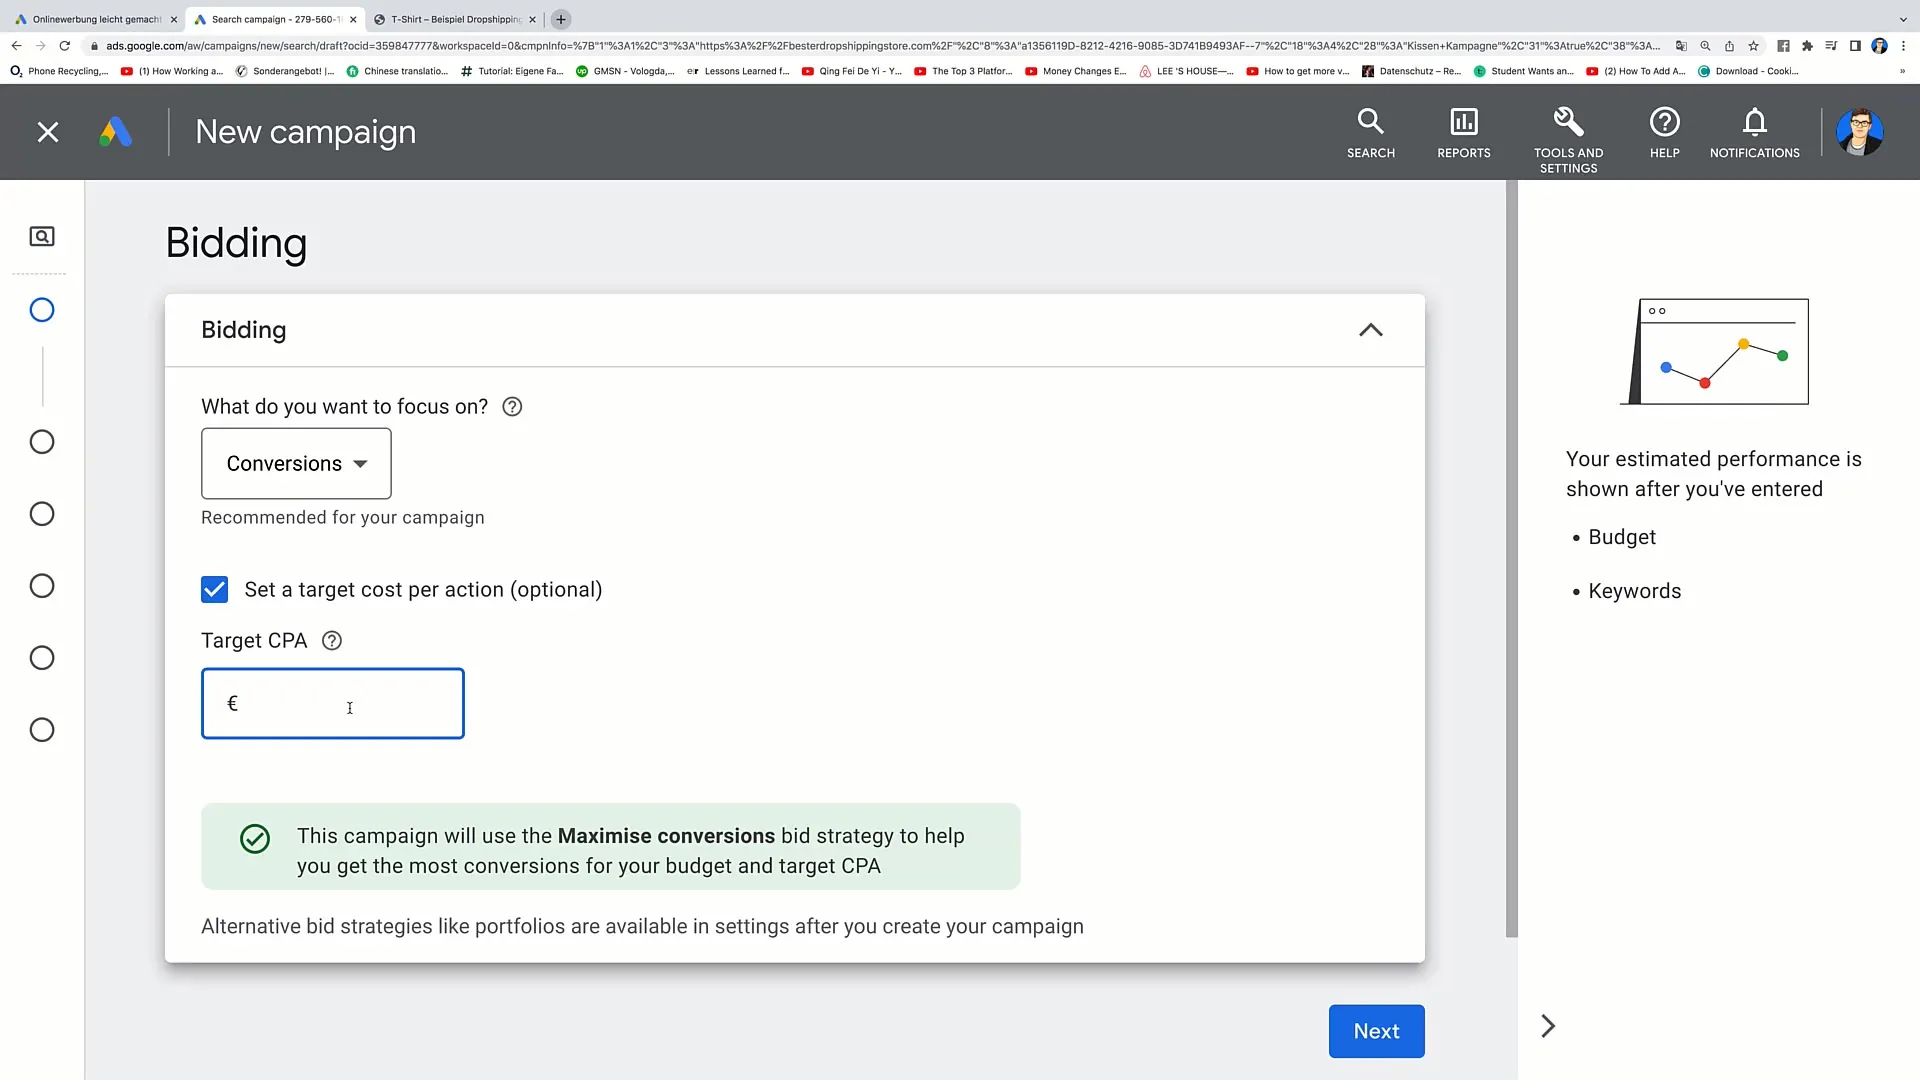Click the estimated performance chart illustration
Screen dimensions: 1920x1080
click(1714, 352)
